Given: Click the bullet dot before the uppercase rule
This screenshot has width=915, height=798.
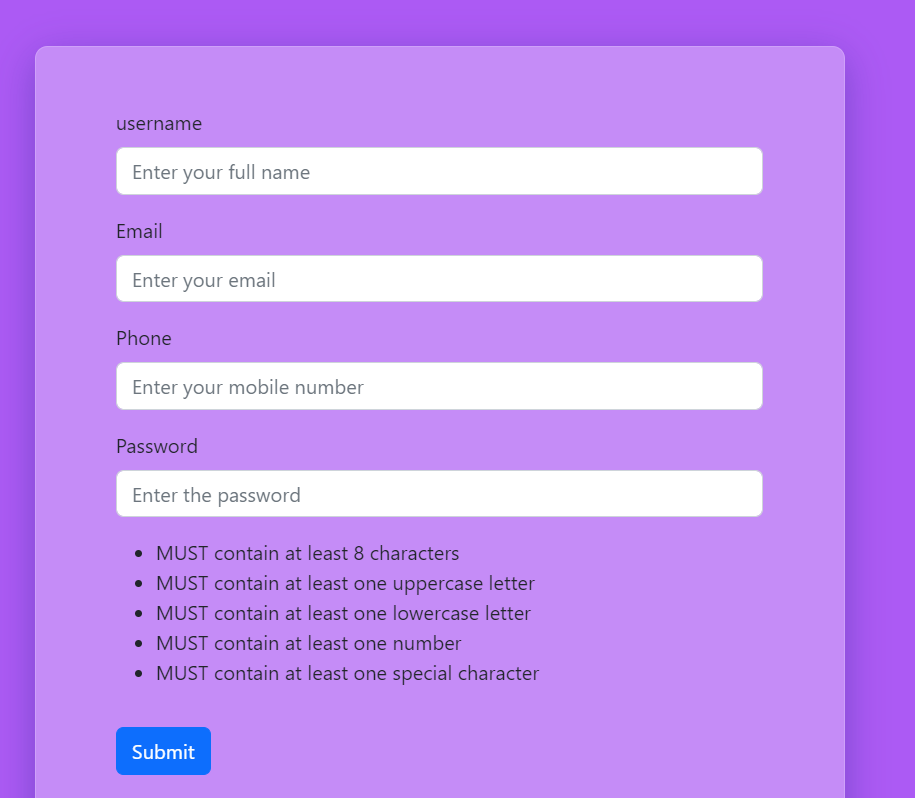Looking at the screenshot, I should pyautogui.click(x=138, y=583).
